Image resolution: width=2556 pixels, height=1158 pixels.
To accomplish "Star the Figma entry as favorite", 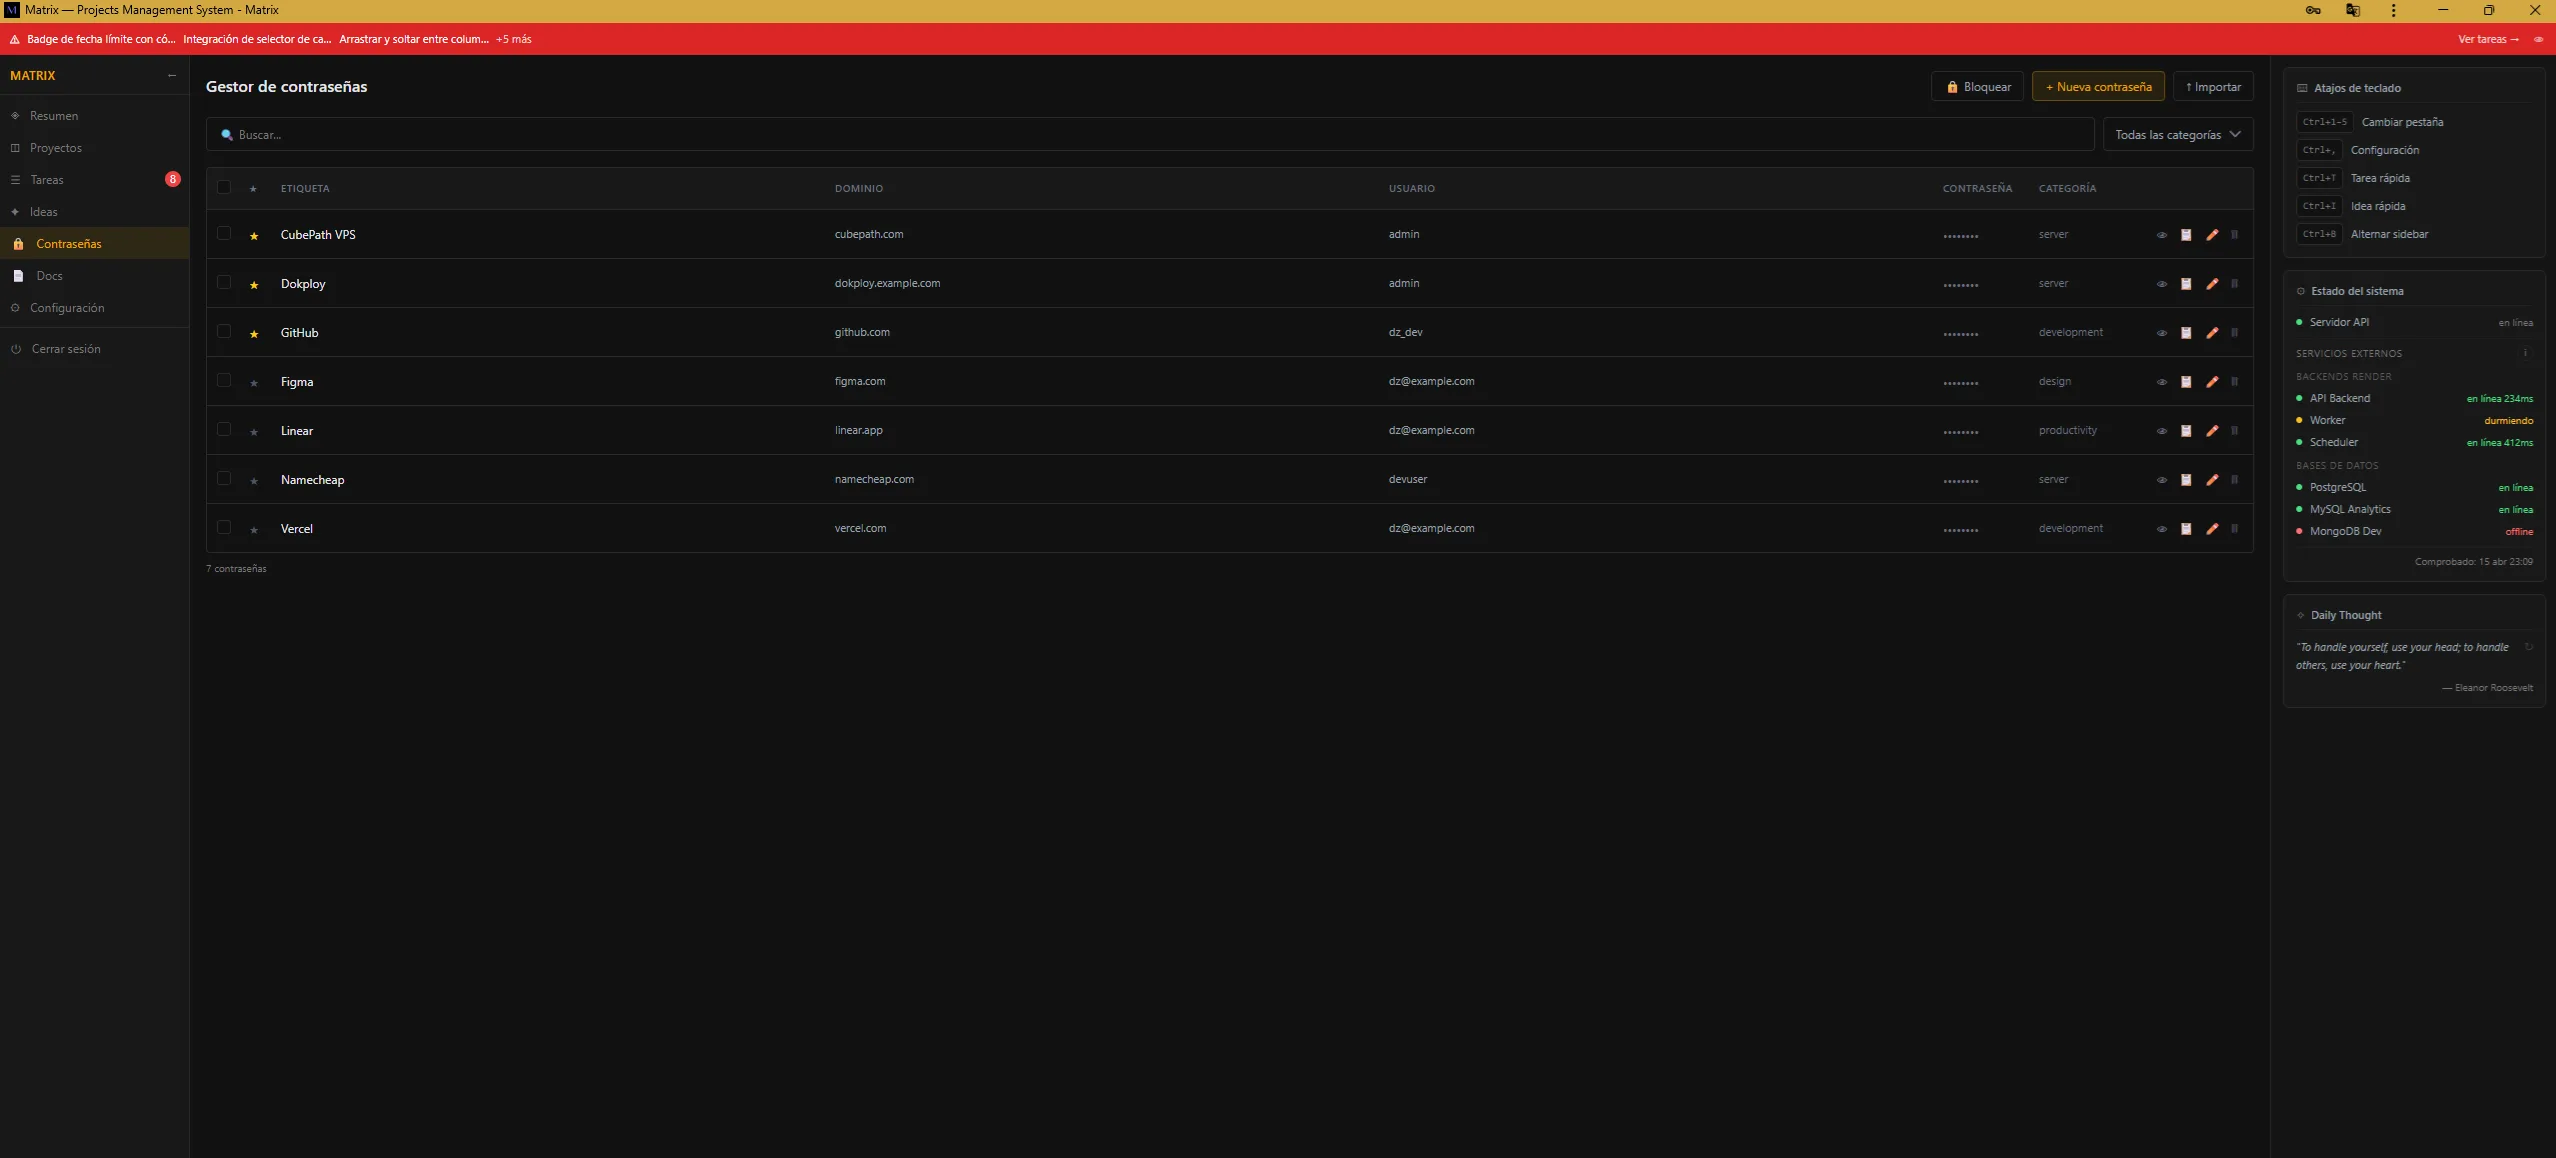I will [x=254, y=383].
